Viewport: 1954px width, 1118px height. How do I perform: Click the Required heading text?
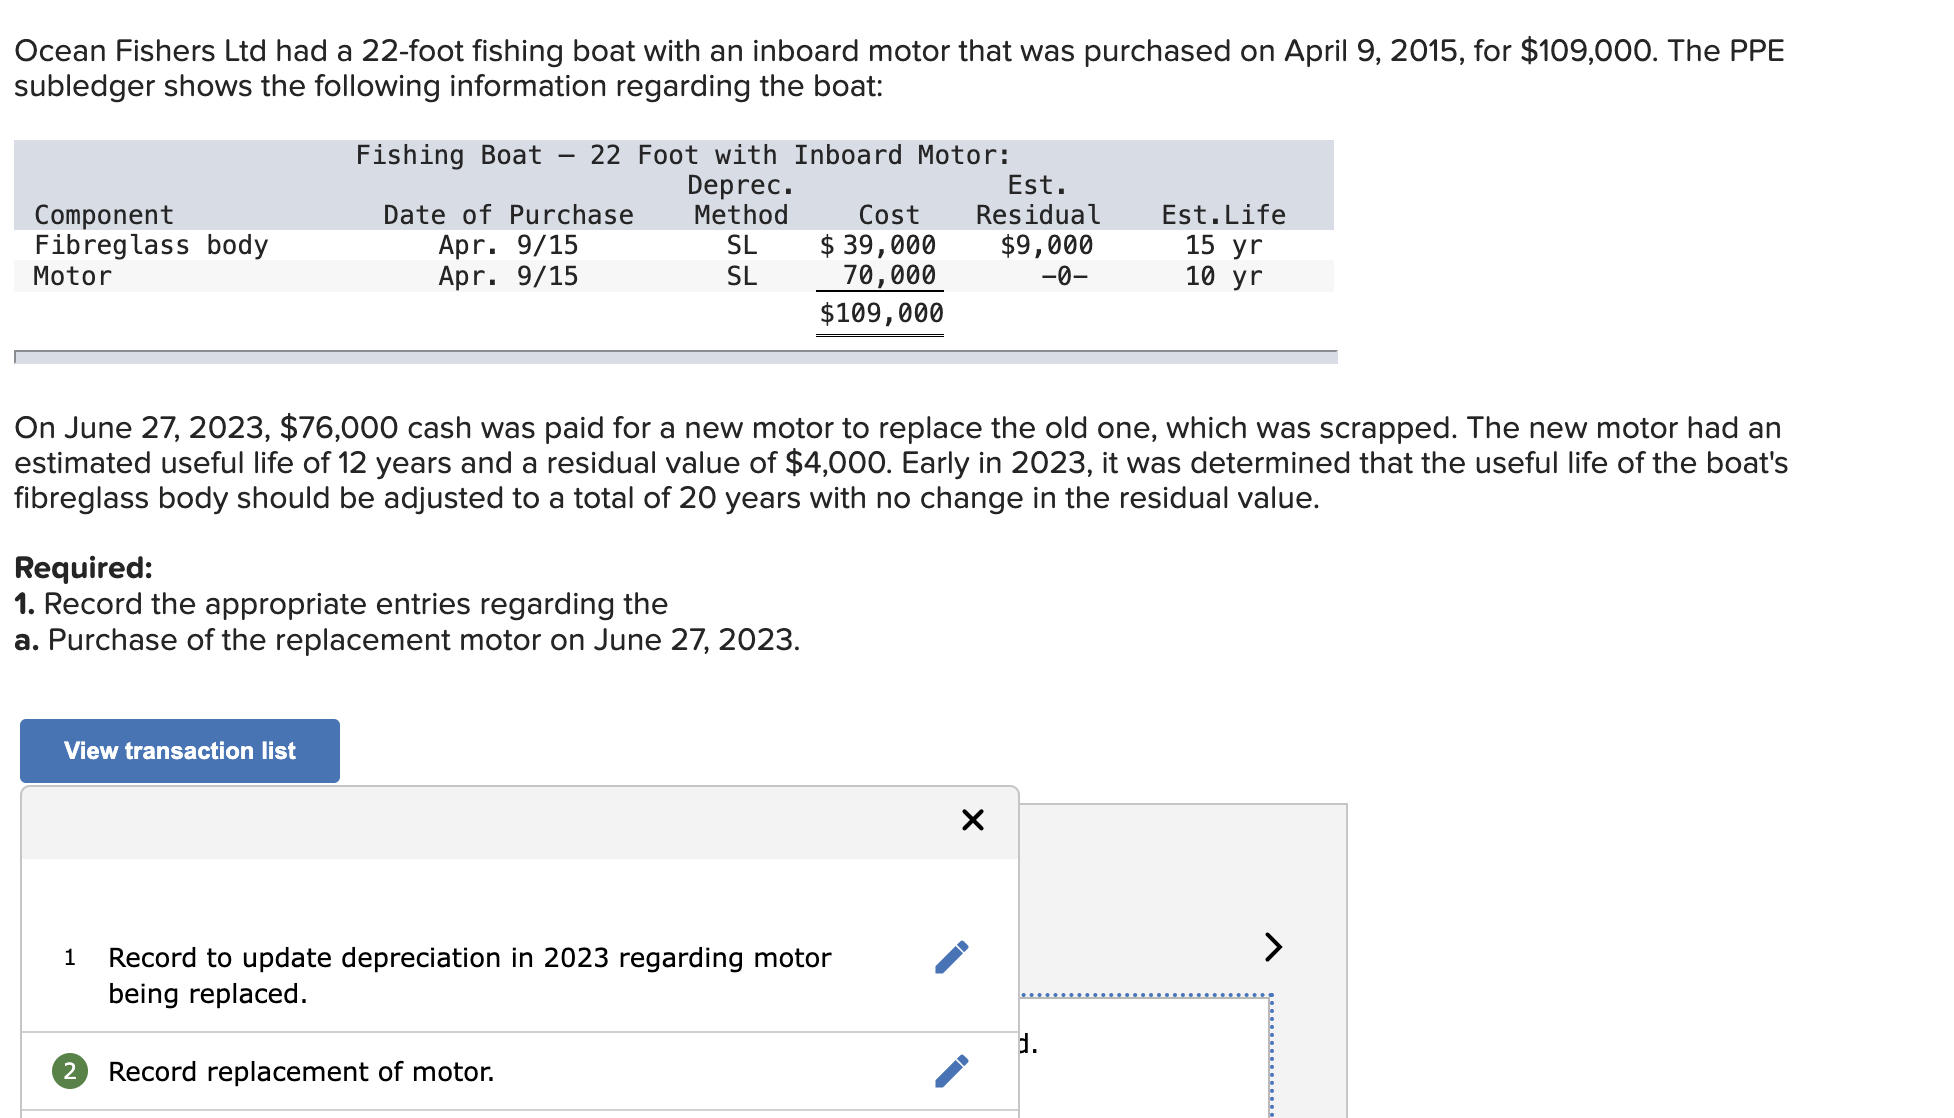click(x=83, y=567)
